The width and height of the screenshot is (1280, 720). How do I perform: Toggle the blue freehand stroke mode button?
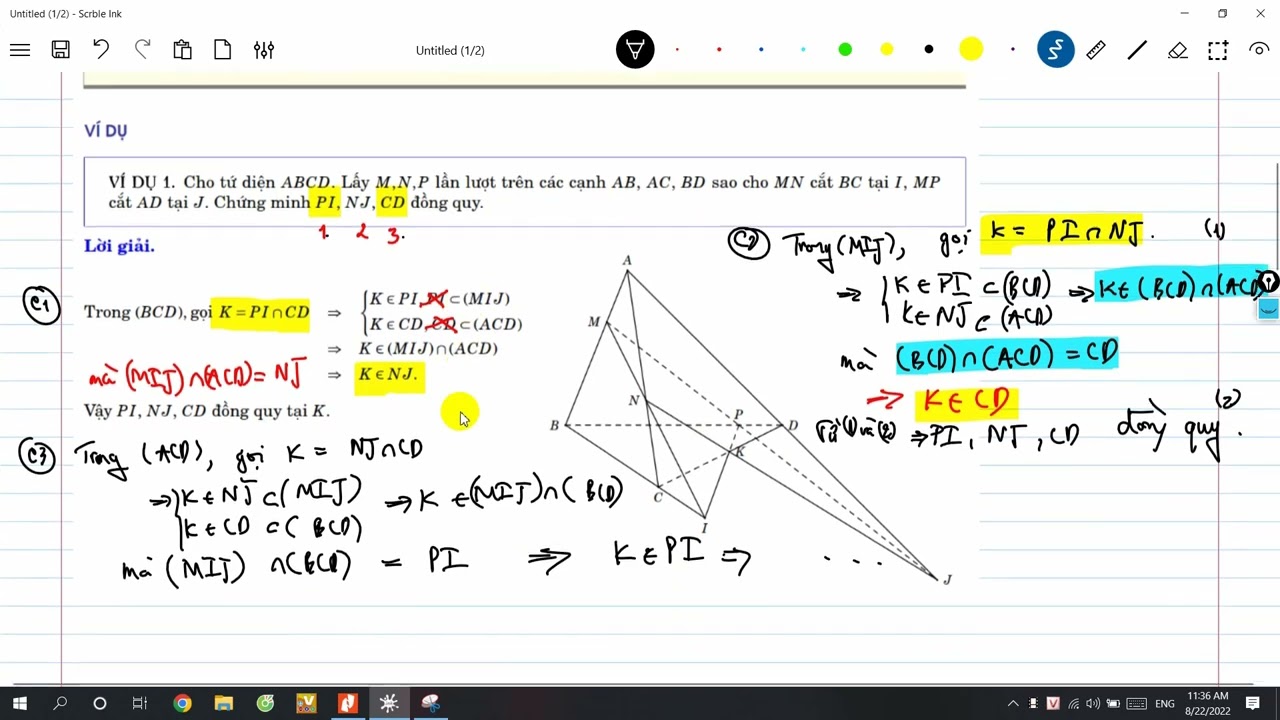point(1055,50)
